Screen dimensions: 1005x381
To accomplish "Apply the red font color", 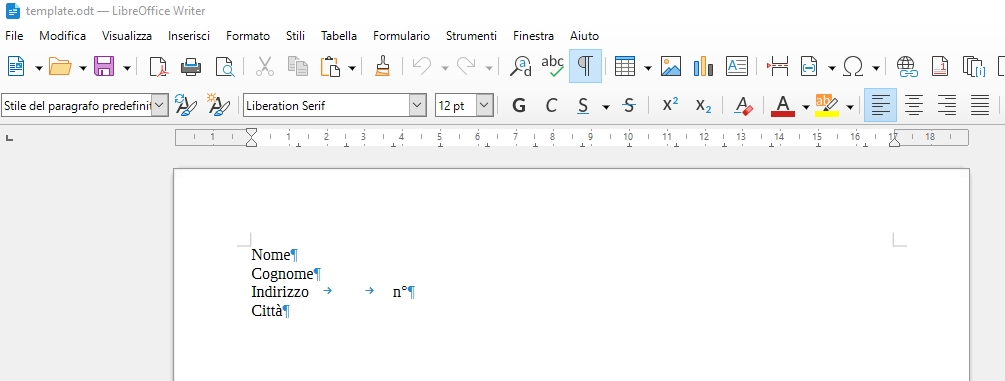I will pyautogui.click(x=783, y=105).
